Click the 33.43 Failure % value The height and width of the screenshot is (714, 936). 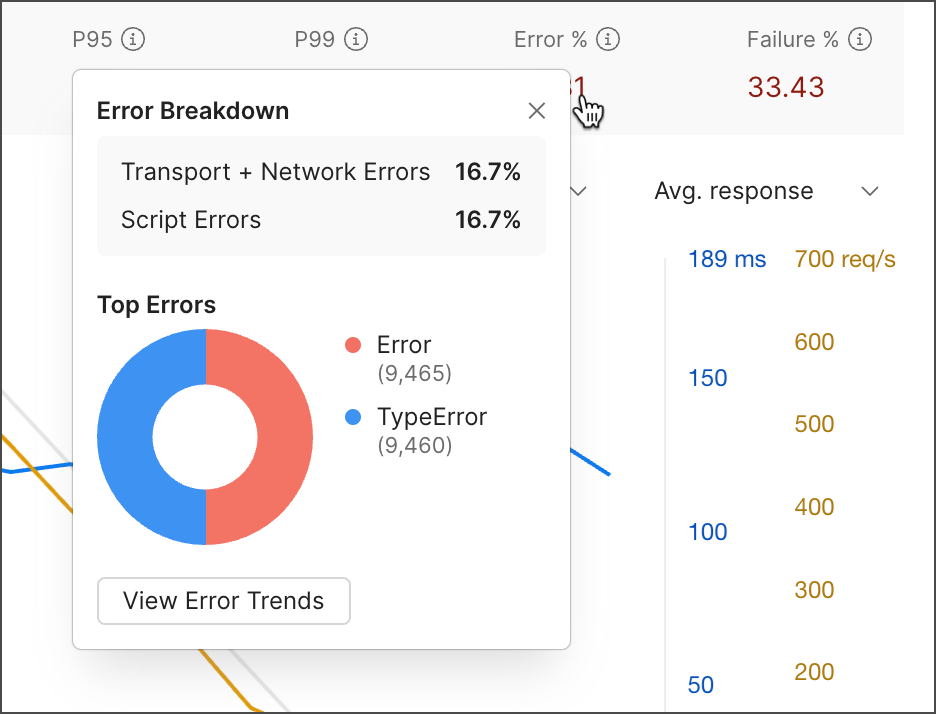coord(786,88)
